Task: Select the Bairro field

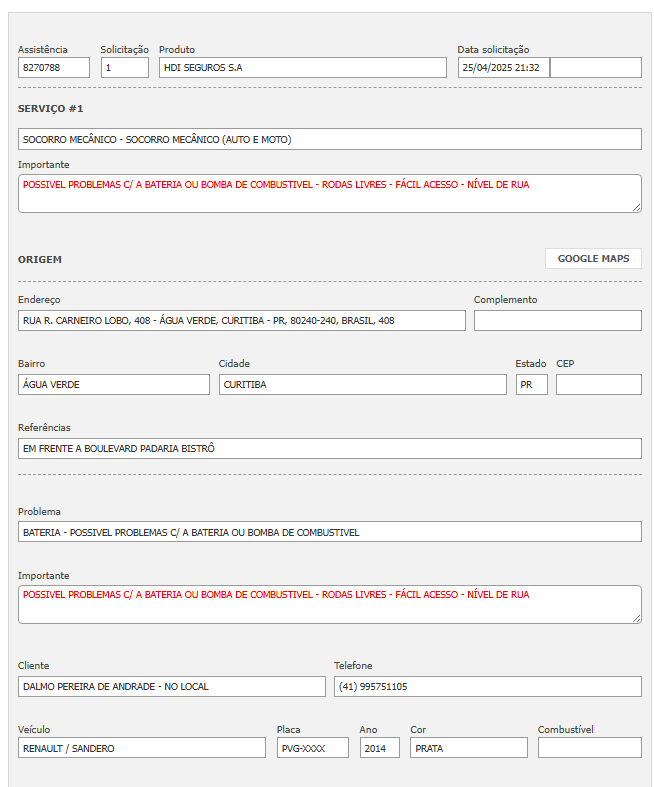Action: point(114,385)
